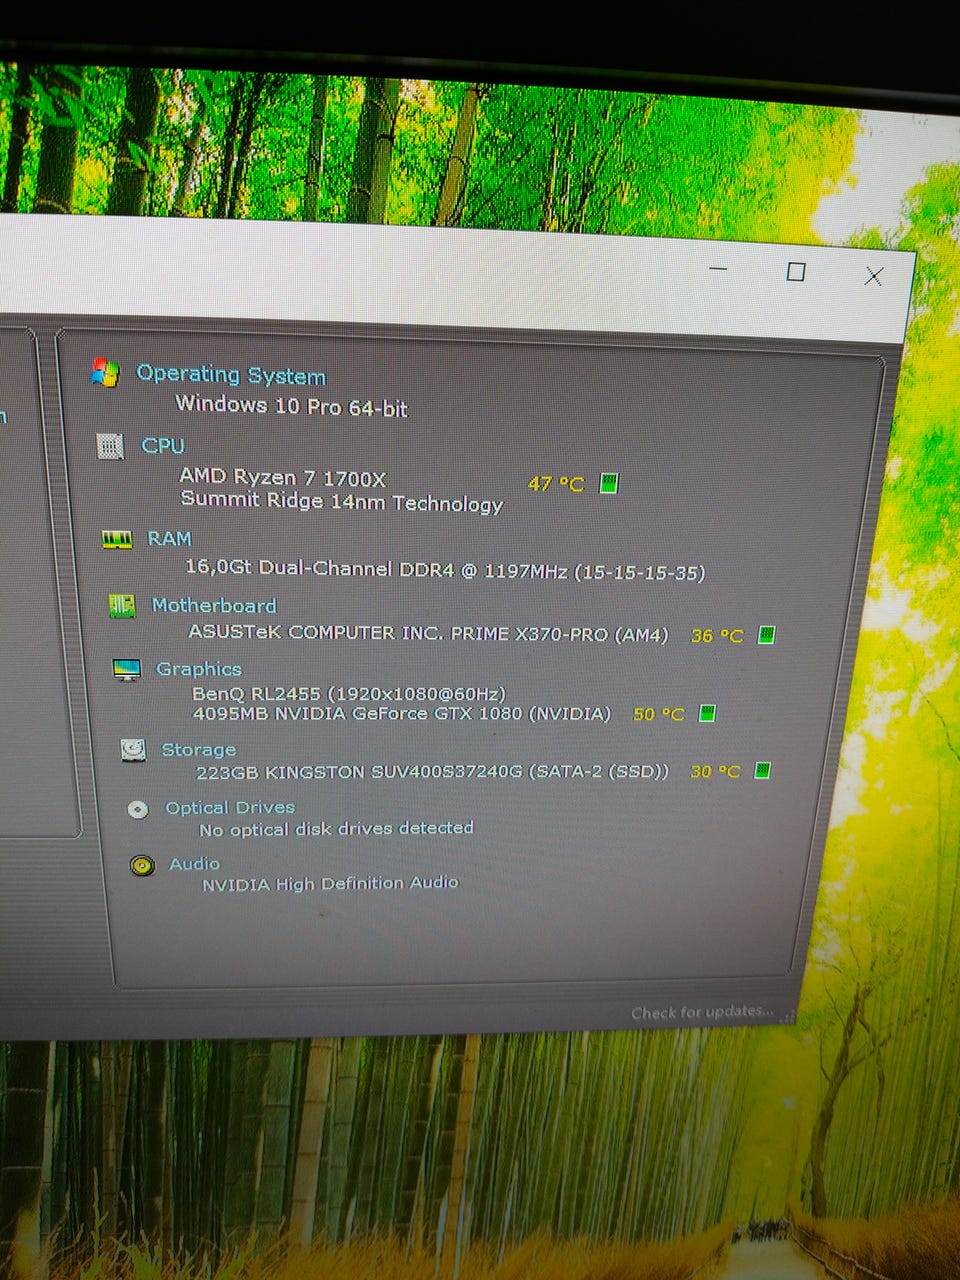Viewport: 960px width, 1280px height.
Task: Select the 223GB KINGSTON SSD line
Action: coord(432,771)
